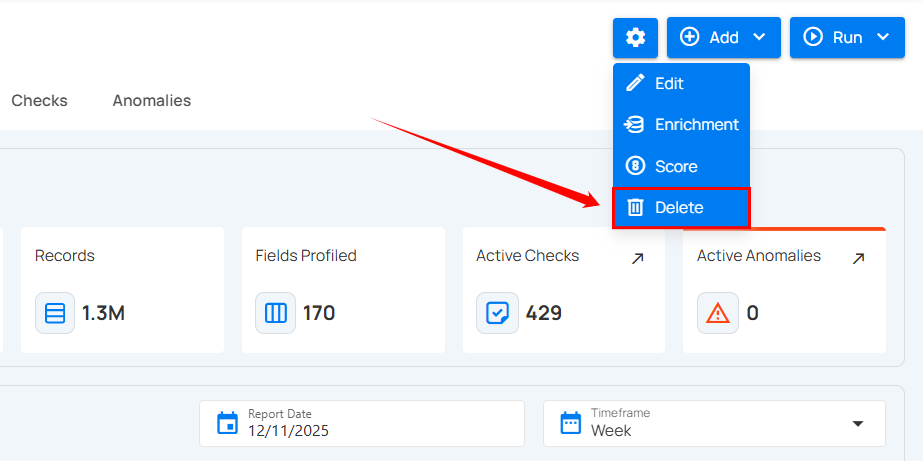Switch to the Anomalies tab
Viewport: 923px width, 461px height.
pos(151,100)
